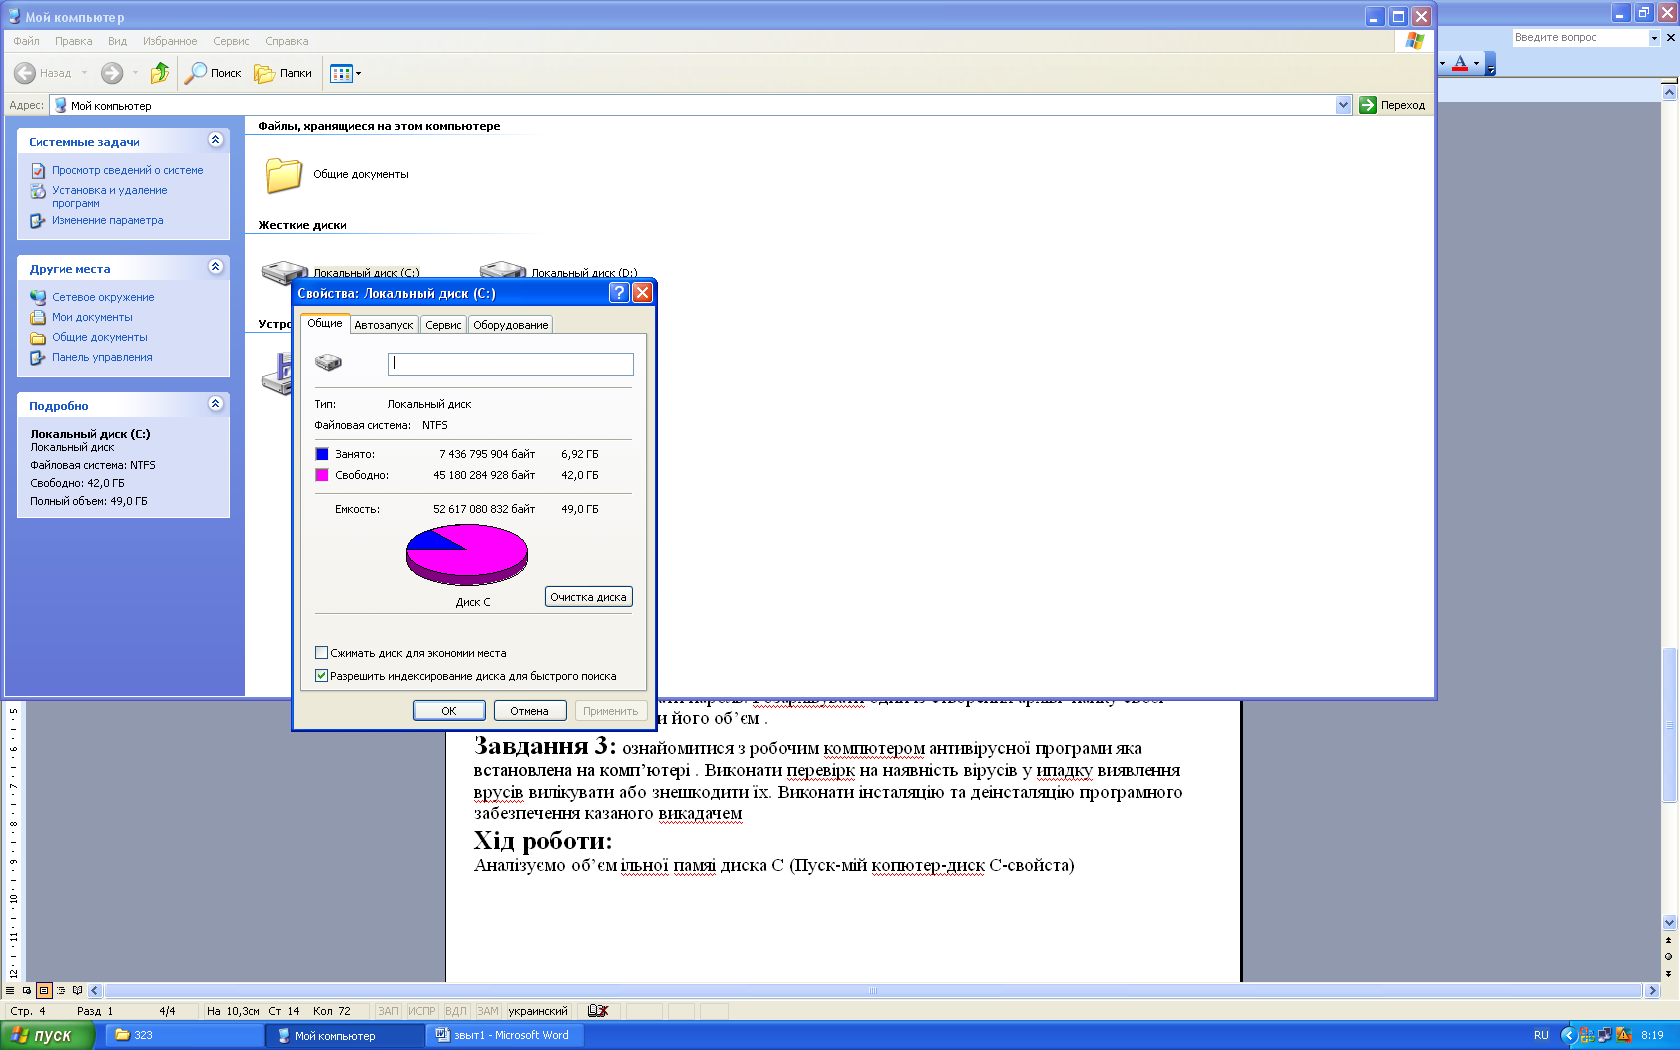Uncheck Разрешить индексирование диска checkbox
The image size is (1680, 1050).
[x=321, y=676]
